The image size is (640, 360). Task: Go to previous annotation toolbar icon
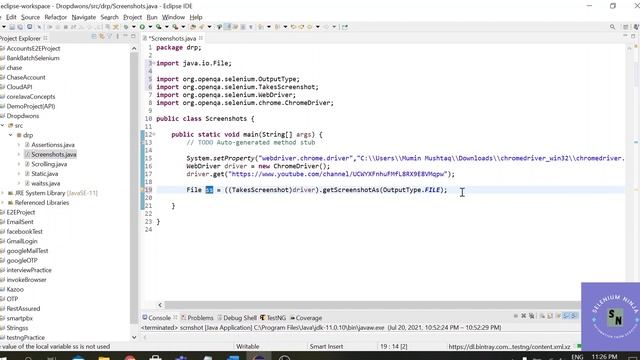point(277,27)
